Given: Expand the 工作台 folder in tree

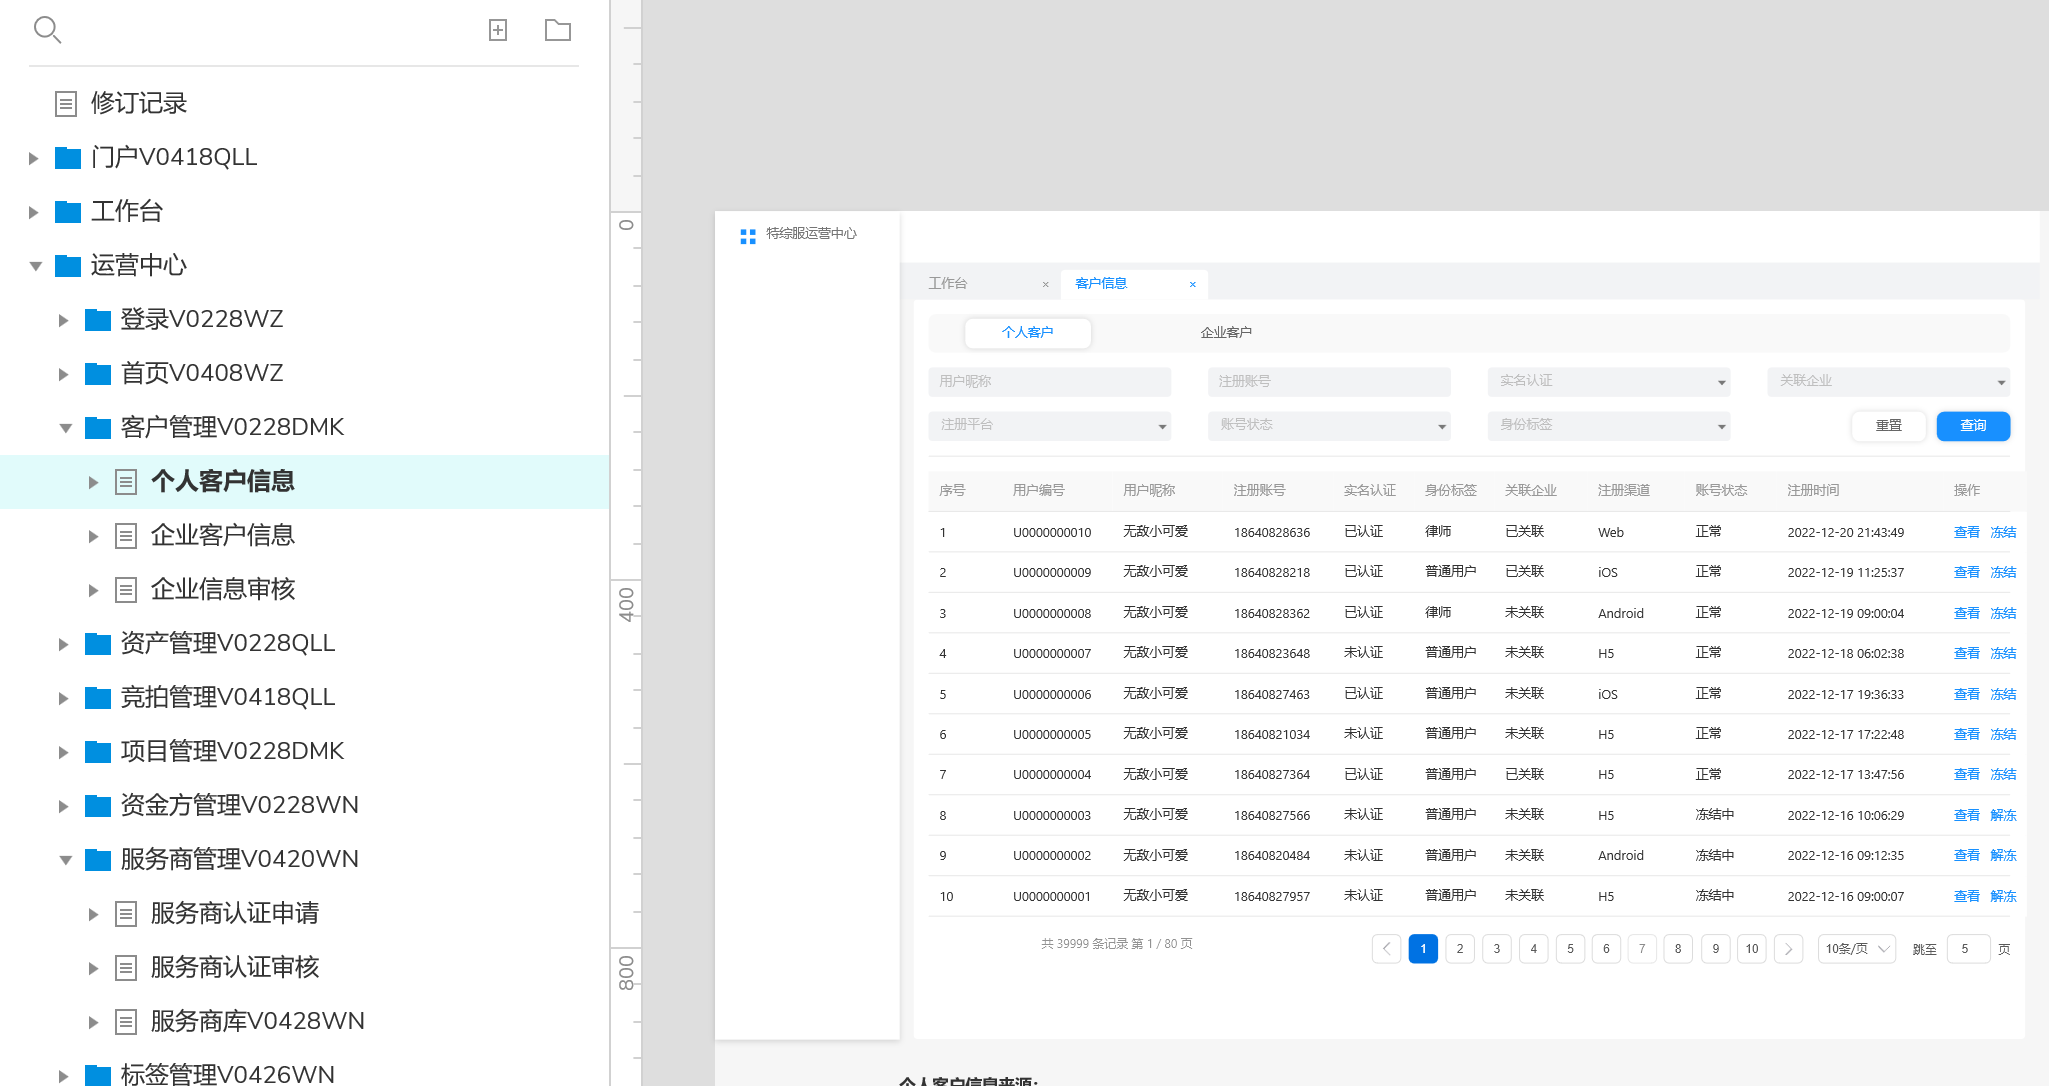Looking at the screenshot, I should pyautogui.click(x=33, y=212).
